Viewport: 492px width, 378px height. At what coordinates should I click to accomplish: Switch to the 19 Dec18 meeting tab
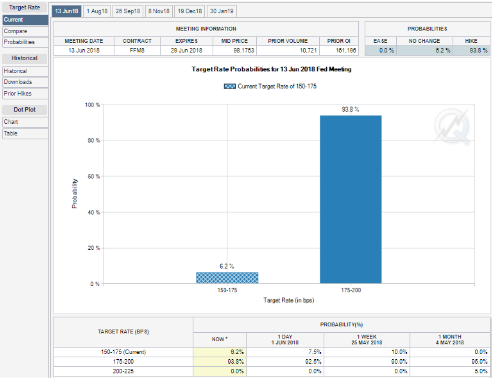click(190, 11)
